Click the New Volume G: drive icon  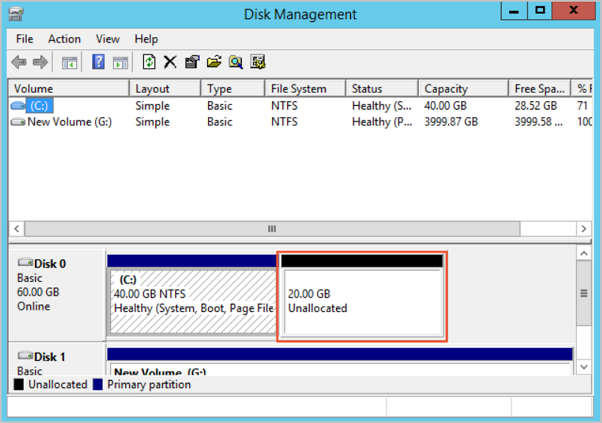click(x=18, y=122)
